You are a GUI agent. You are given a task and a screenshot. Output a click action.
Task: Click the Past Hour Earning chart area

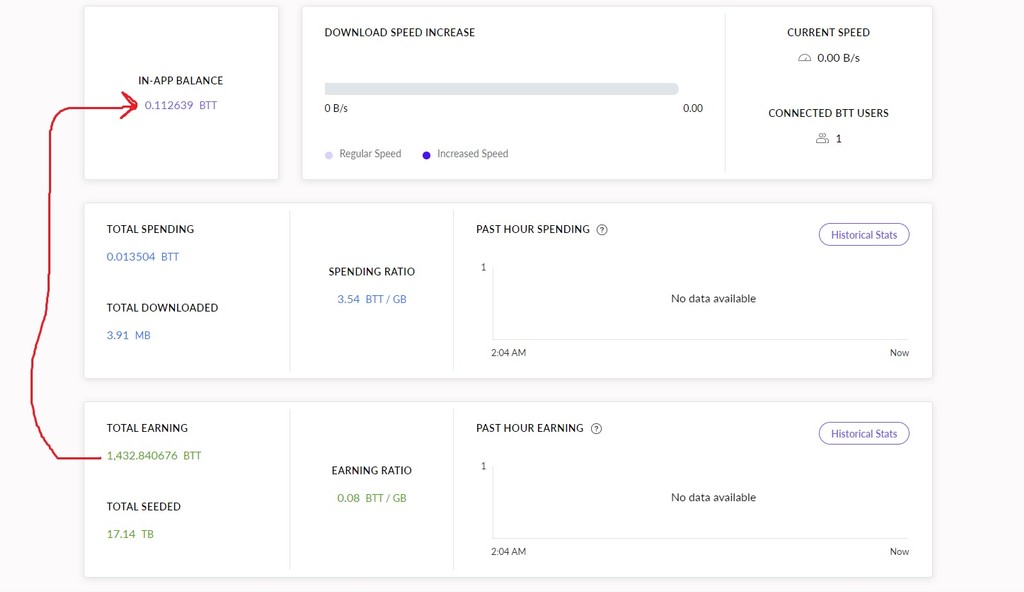click(700, 501)
